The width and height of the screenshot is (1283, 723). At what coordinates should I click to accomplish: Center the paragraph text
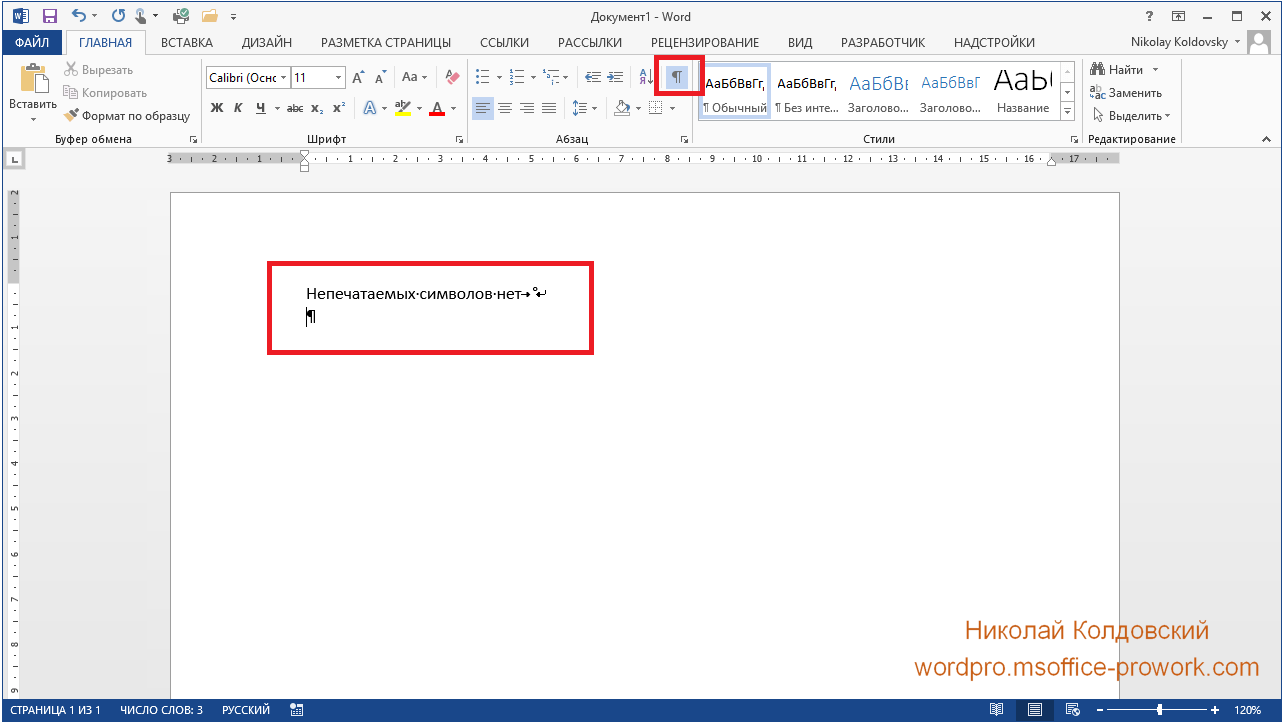coord(505,108)
